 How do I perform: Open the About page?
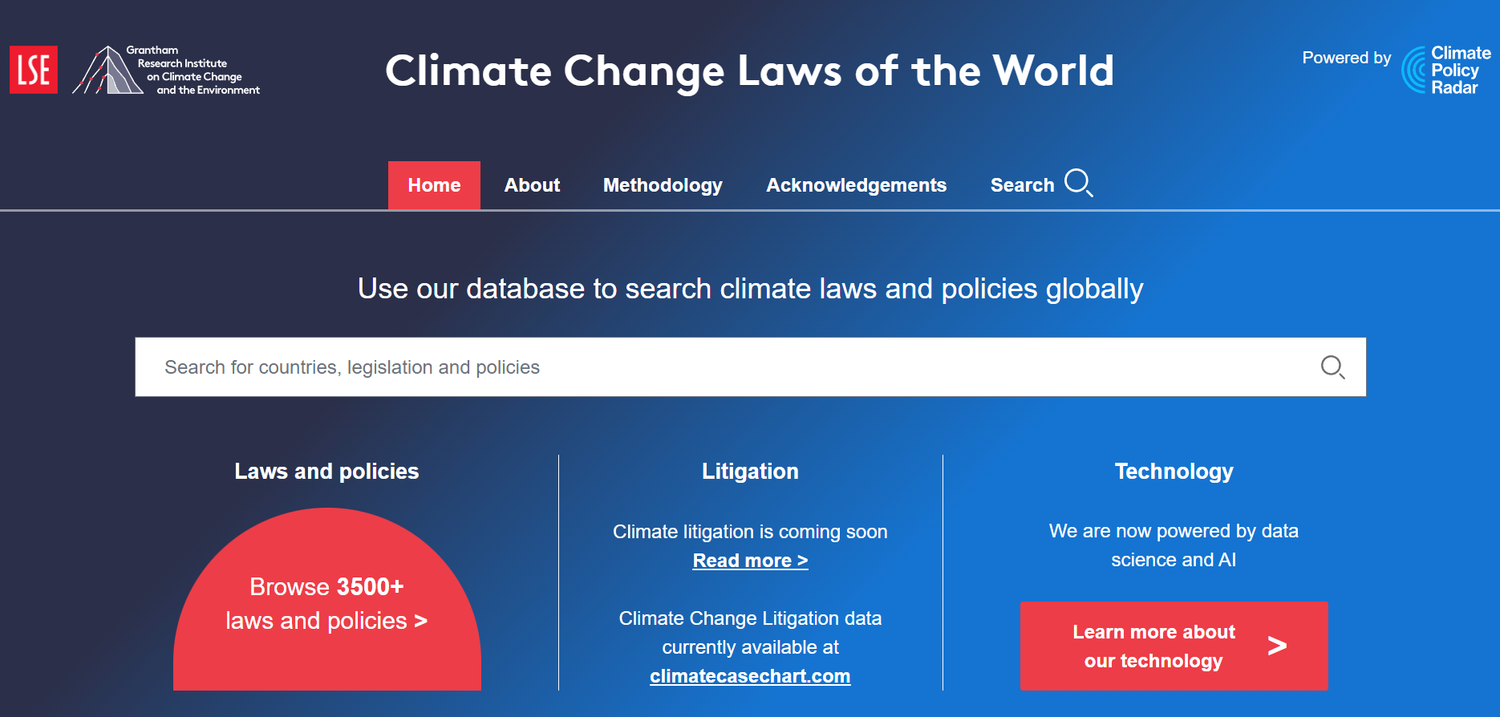pyautogui.click(x=532, y=185)
